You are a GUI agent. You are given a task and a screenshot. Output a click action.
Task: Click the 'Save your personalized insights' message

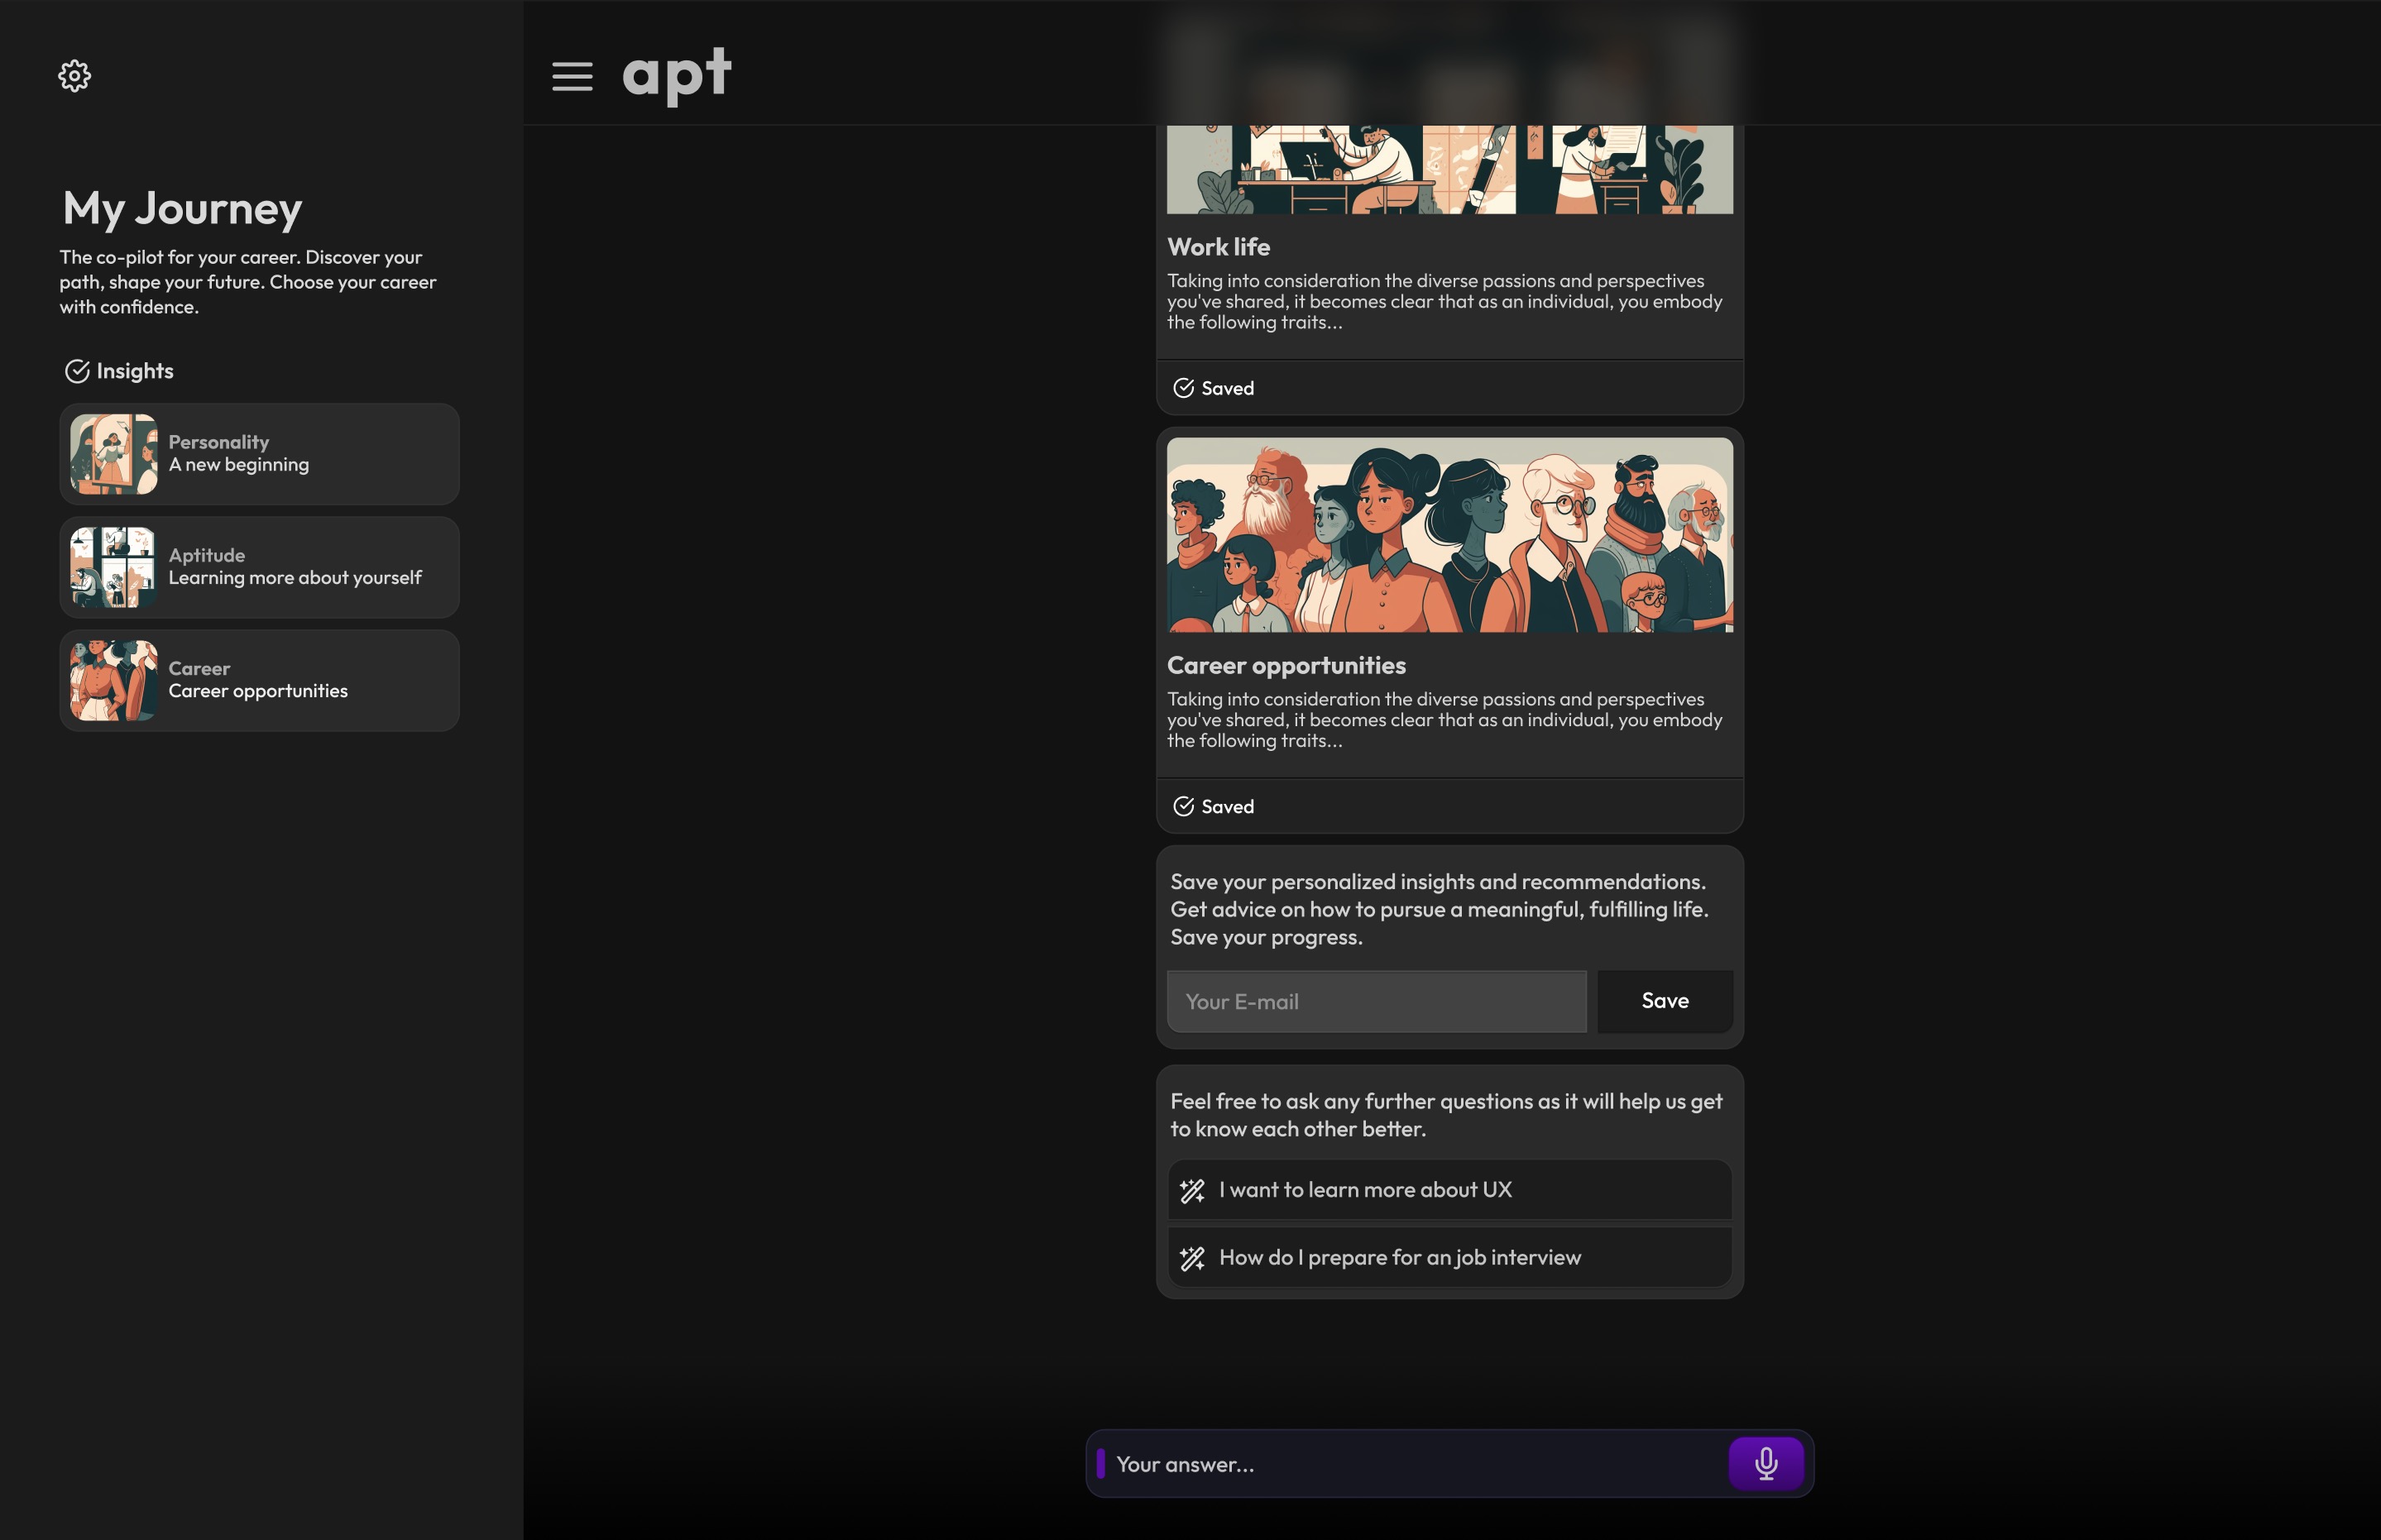click(x=1439, y=909)
